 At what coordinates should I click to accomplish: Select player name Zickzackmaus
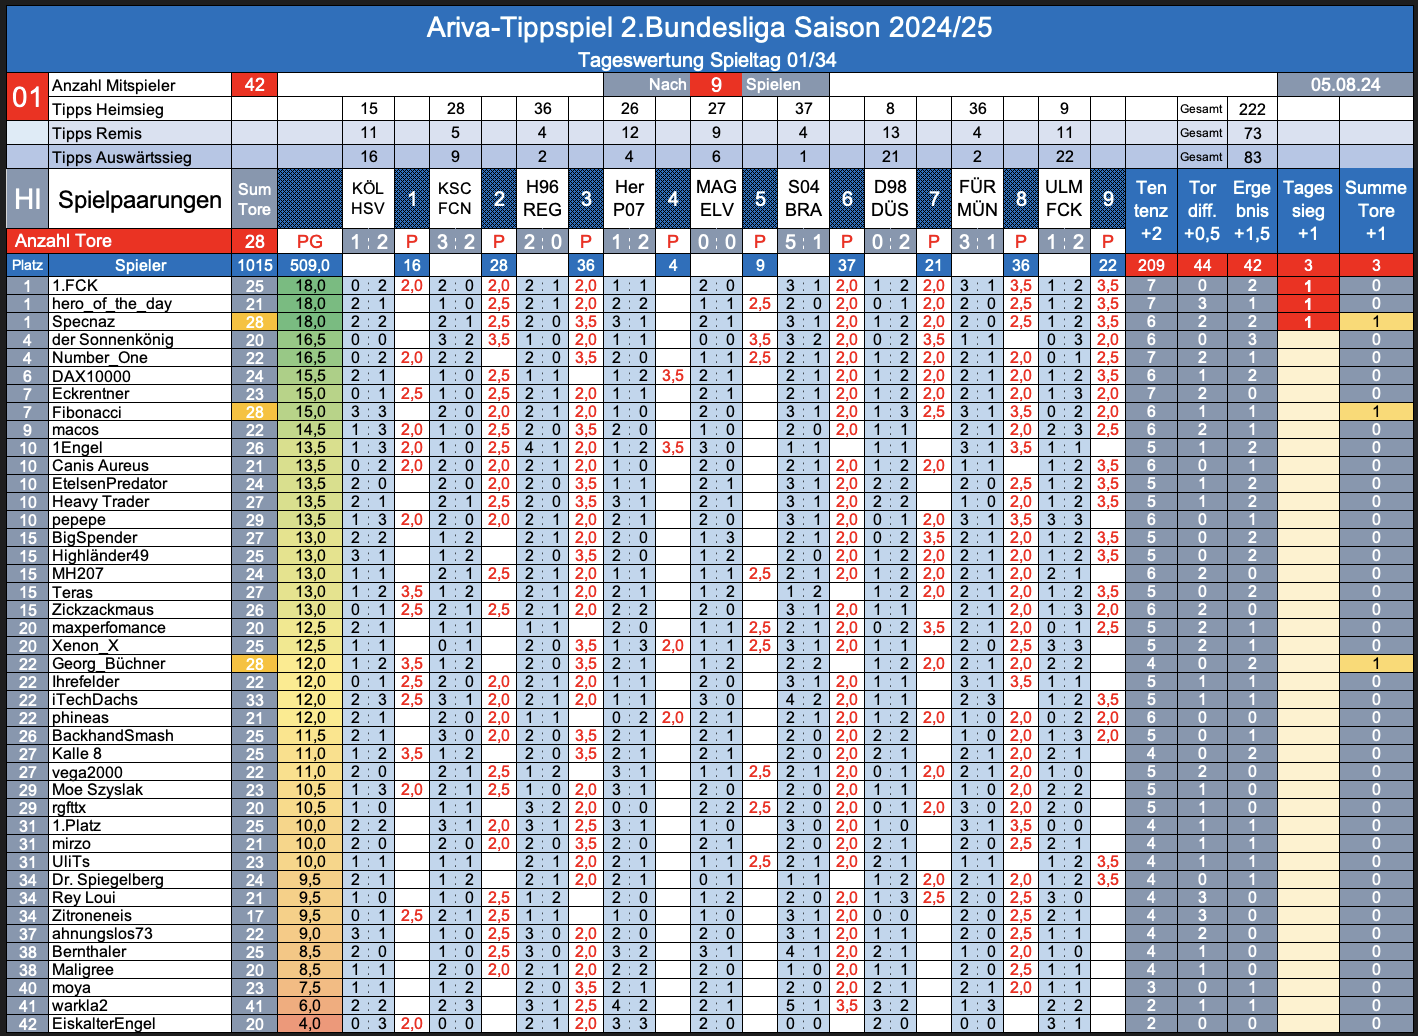point(103,609)
